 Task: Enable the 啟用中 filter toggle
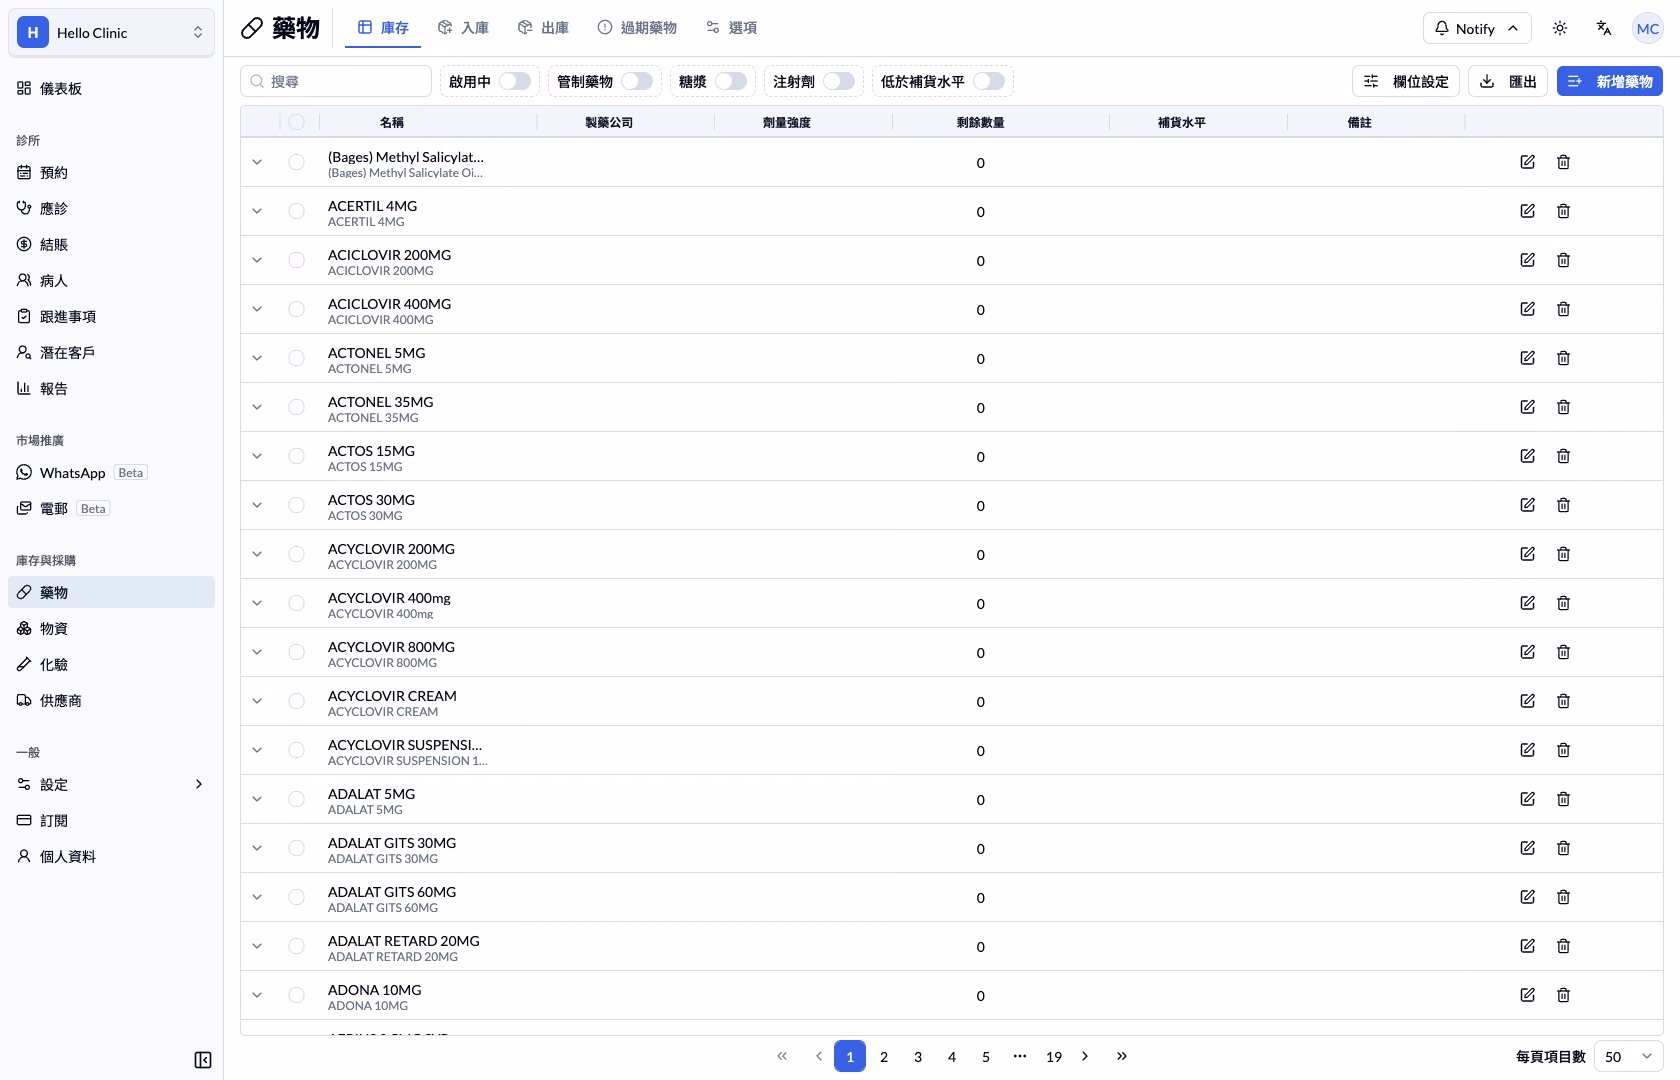click(515, 81)
